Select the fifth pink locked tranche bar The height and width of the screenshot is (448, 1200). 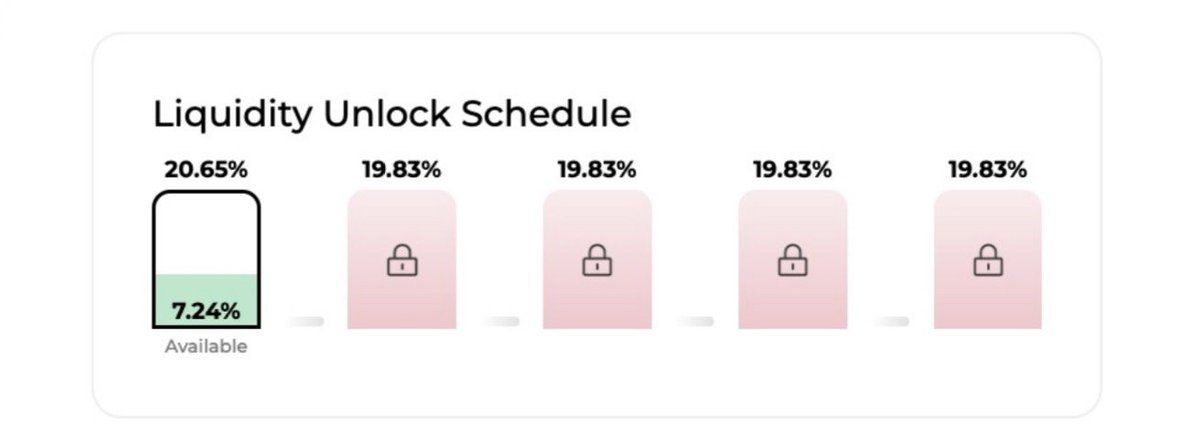pos(988,259)
